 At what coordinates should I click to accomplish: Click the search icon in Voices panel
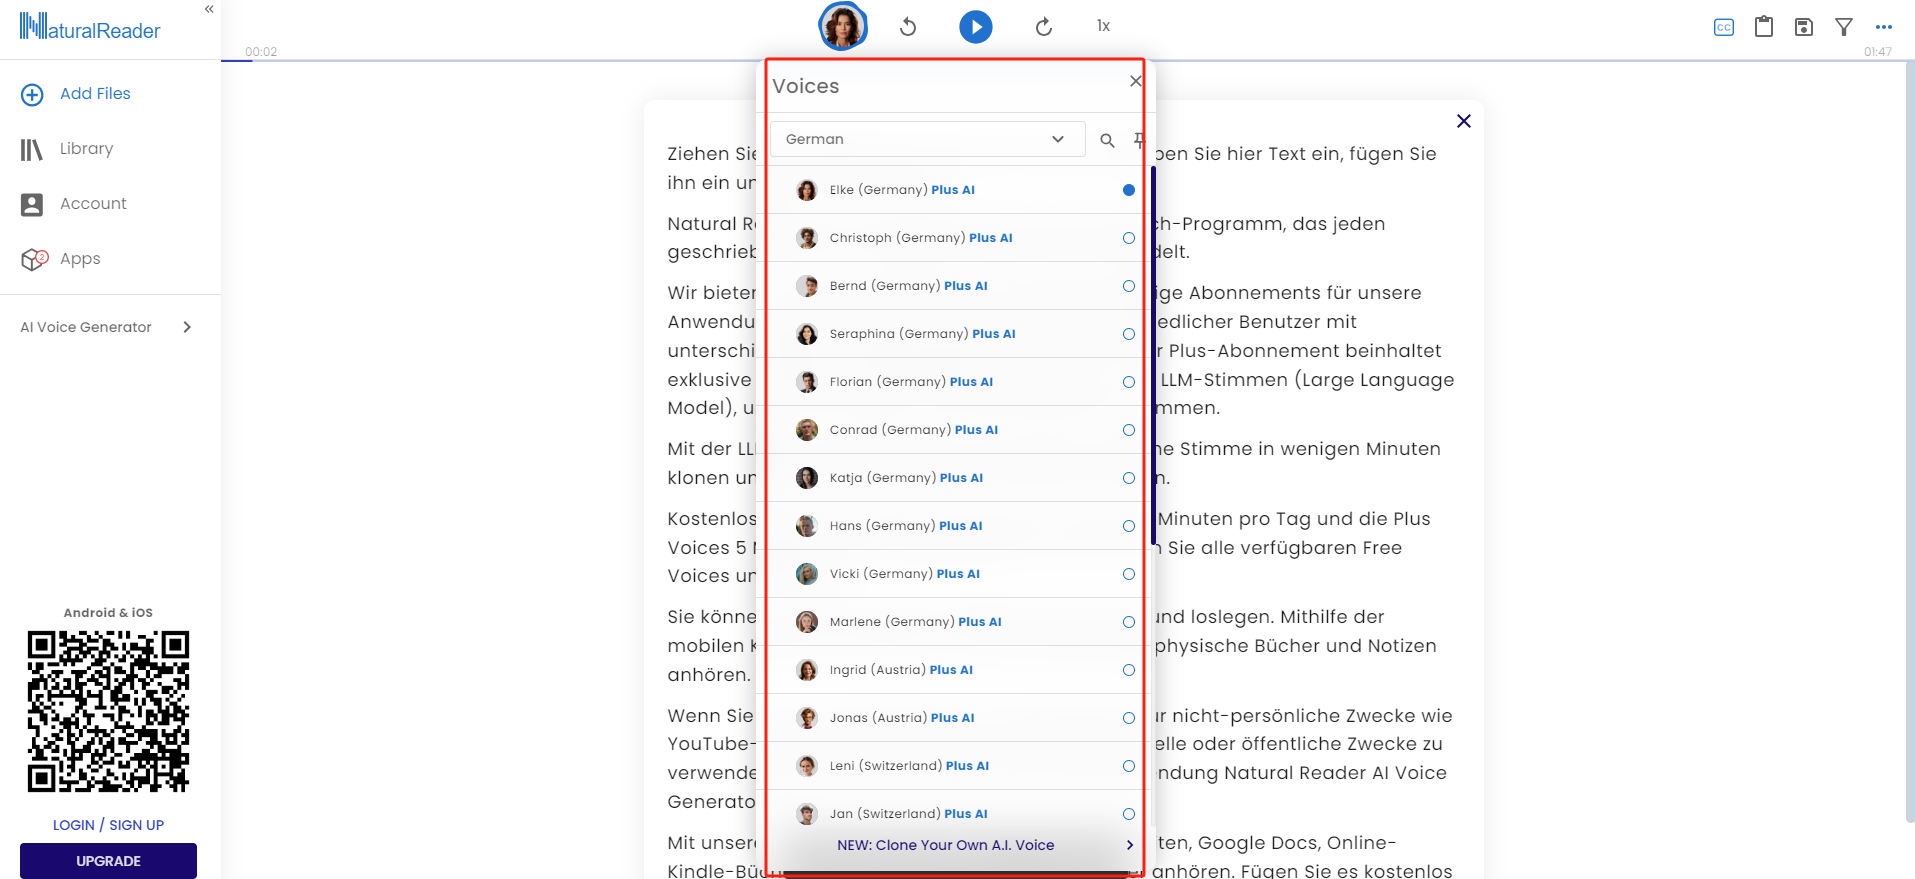click(1107, 140)
